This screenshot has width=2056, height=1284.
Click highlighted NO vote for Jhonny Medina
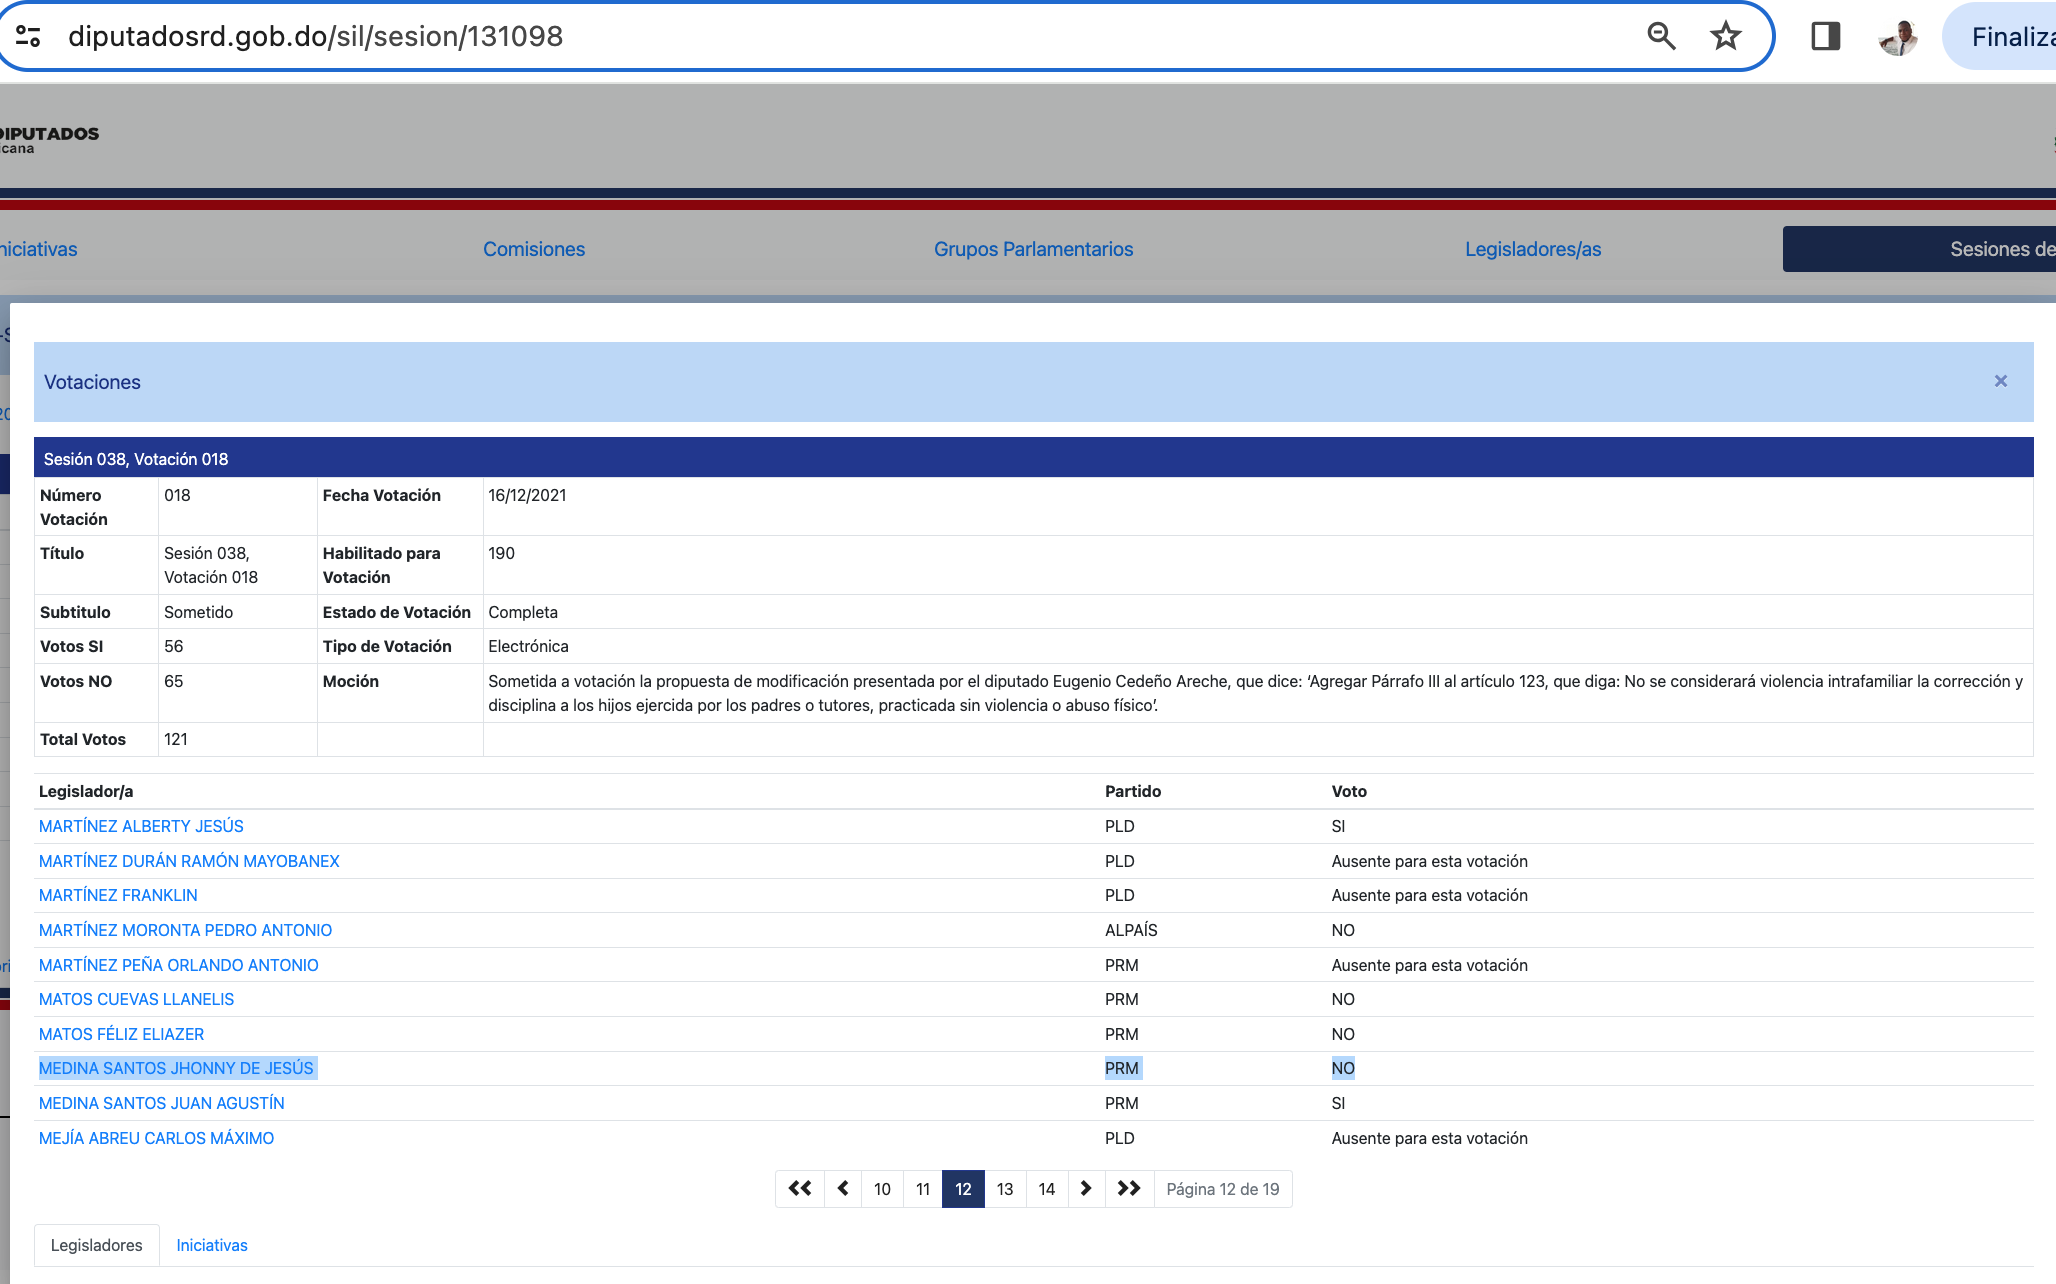pos(1343,1068)
